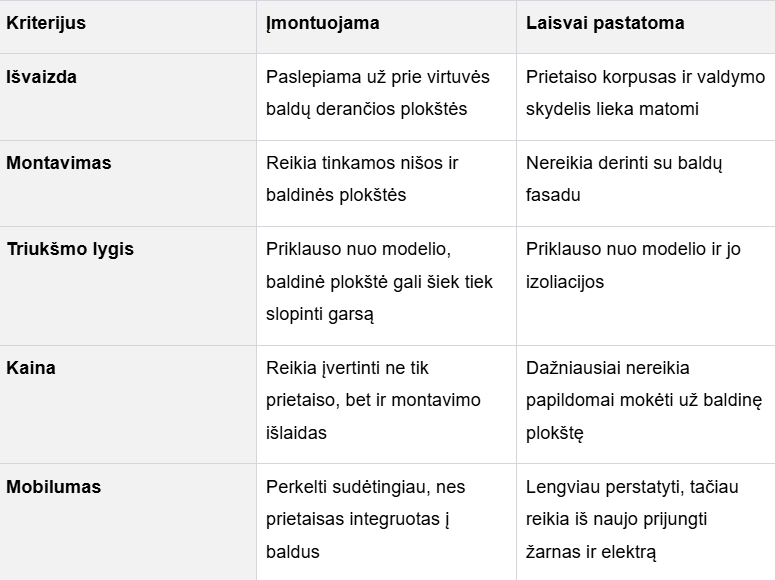Click the Montavimas row label

tap(59, 163)
